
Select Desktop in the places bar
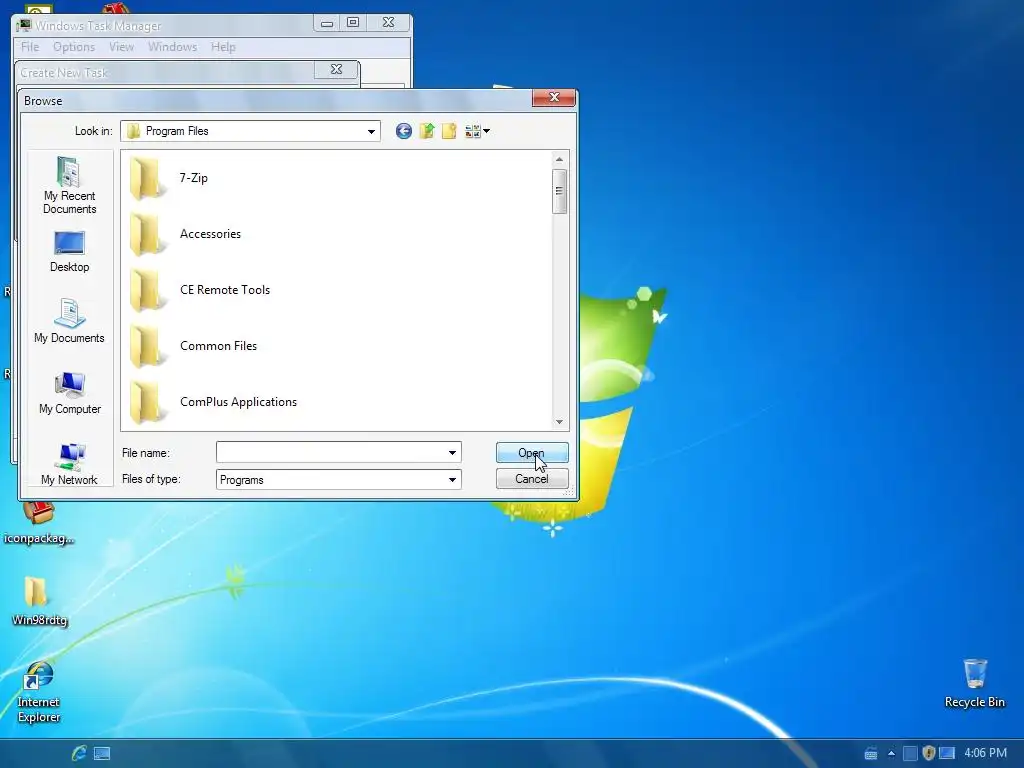(69, 251)
